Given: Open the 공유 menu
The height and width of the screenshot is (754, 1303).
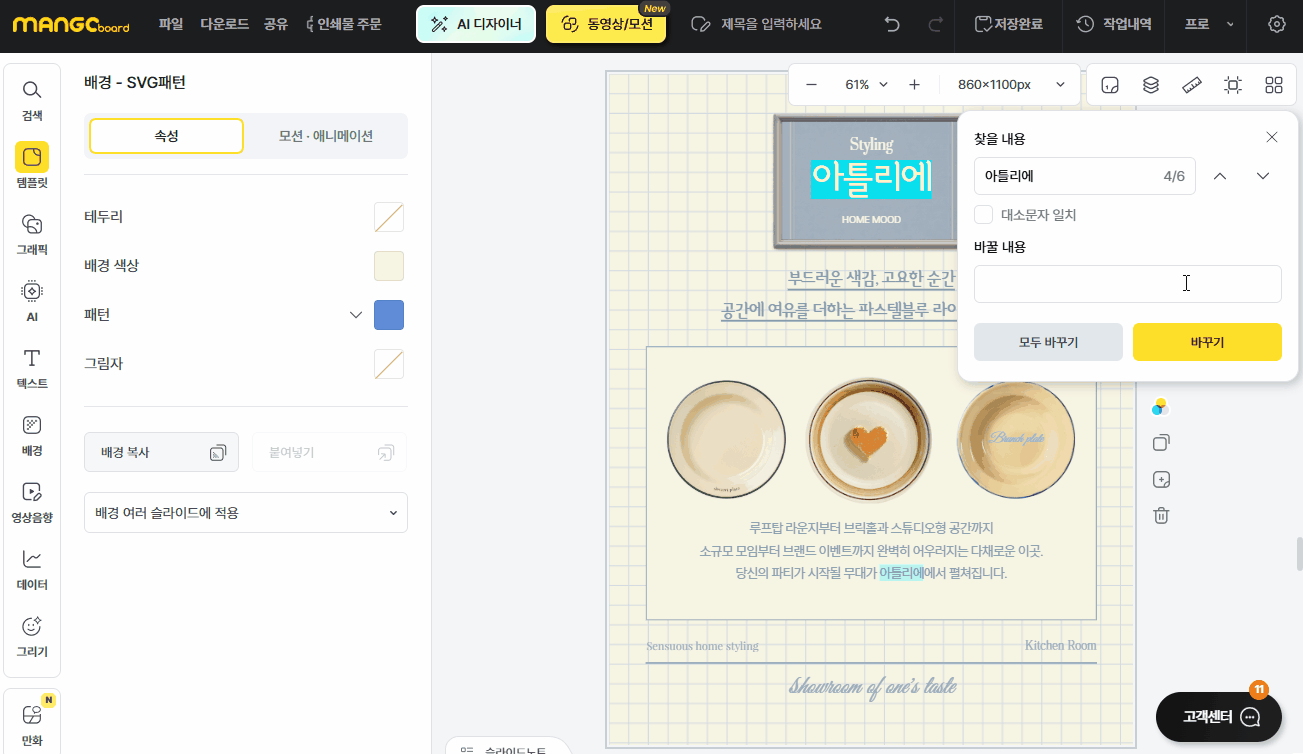Looking at the screenshot, I should click(x=276, y=24).
